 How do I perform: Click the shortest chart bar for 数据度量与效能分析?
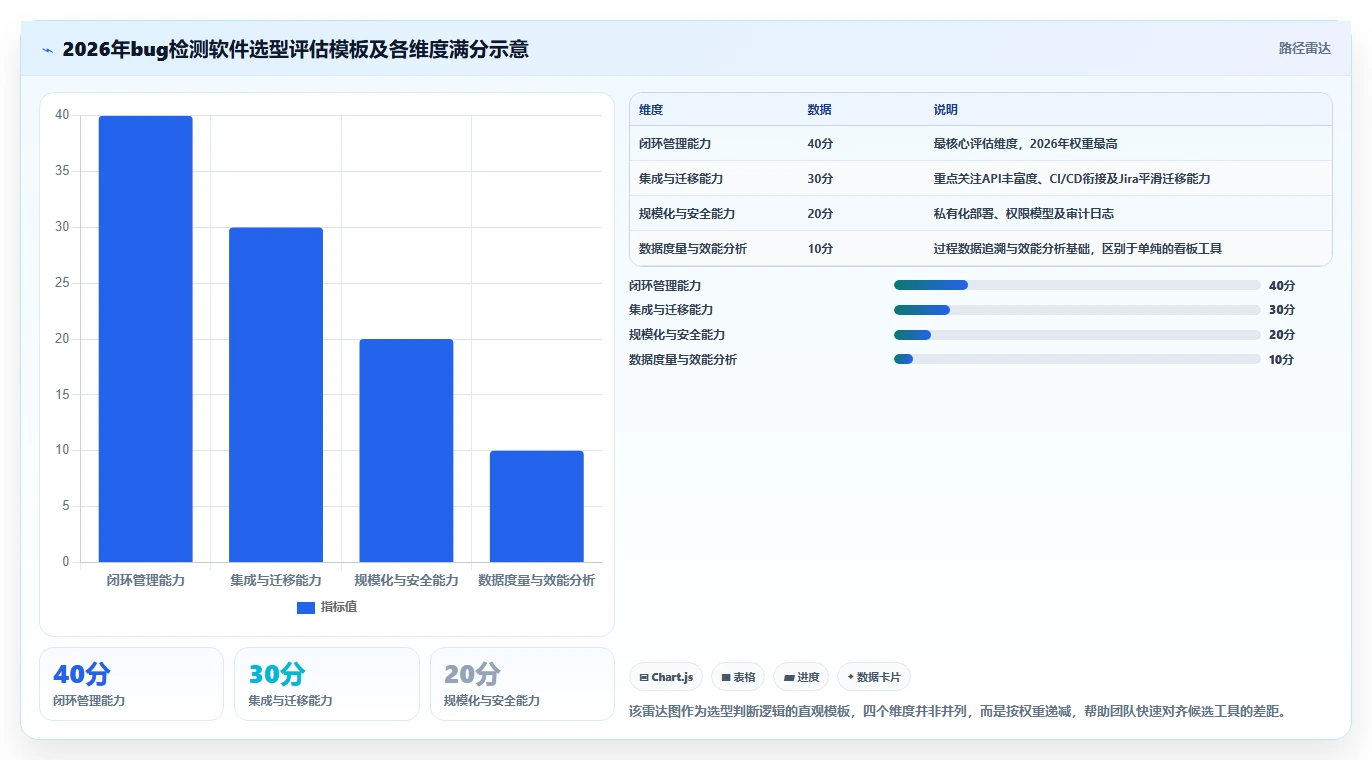pyautogui.click(x=537, y=506)
